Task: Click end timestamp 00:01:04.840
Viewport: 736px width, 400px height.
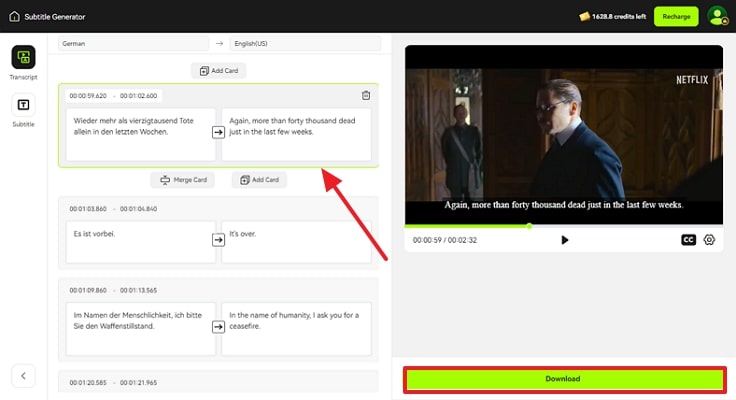Action: tap(138, 209)
